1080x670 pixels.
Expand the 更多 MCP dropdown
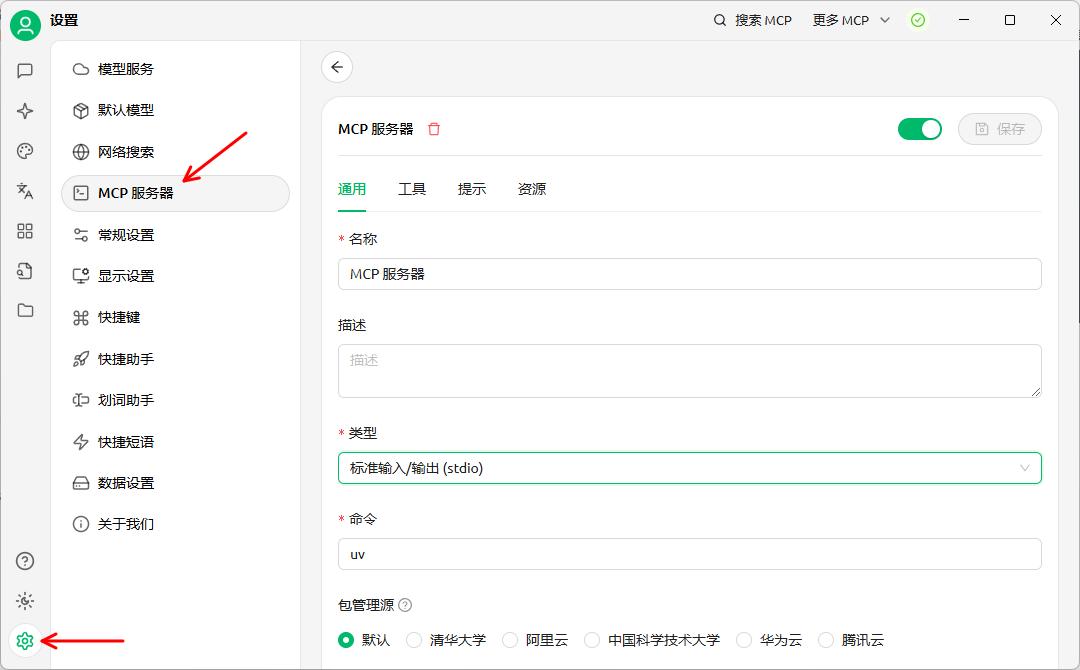pyautogui.click(x=851, y=20)
